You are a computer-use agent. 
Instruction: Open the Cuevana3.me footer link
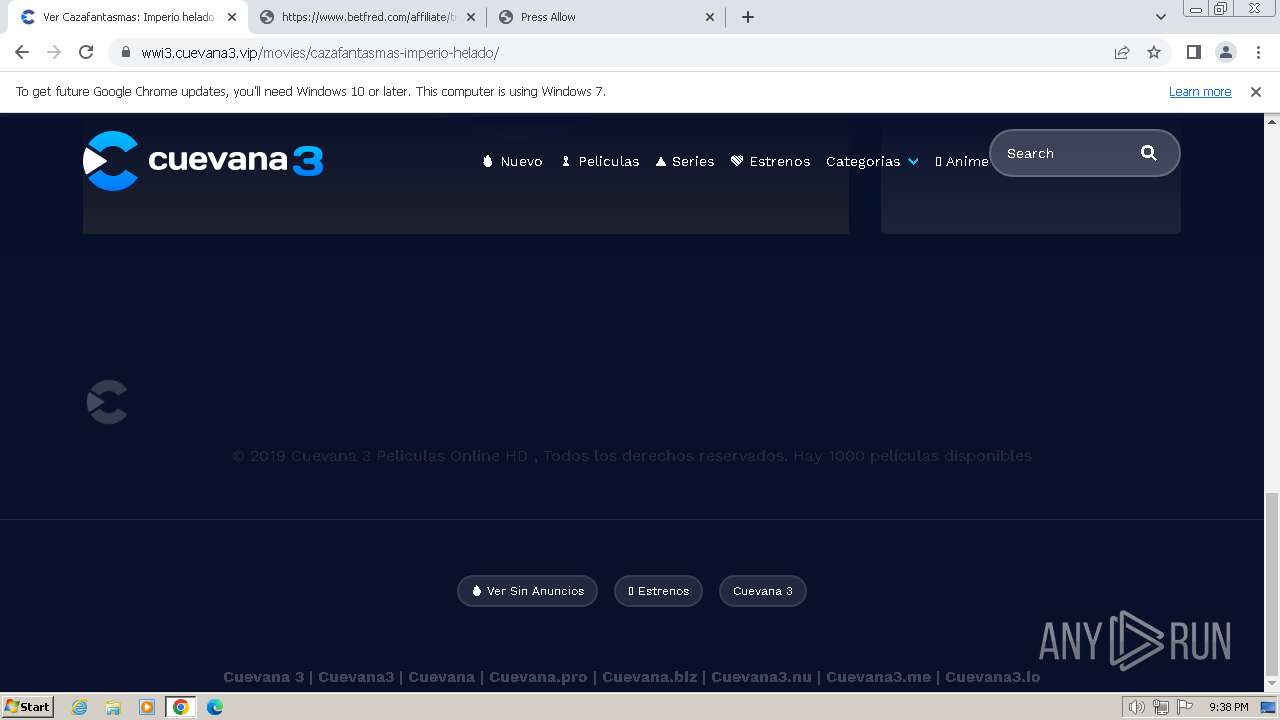pyautogui.click(x=878, y=677)
